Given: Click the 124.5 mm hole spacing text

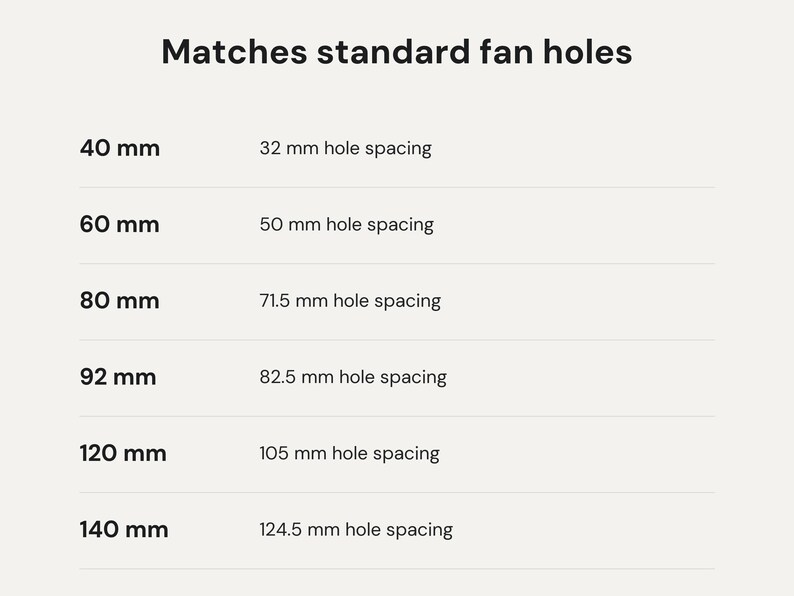Looking at the screenshot, I should (356, 530).
